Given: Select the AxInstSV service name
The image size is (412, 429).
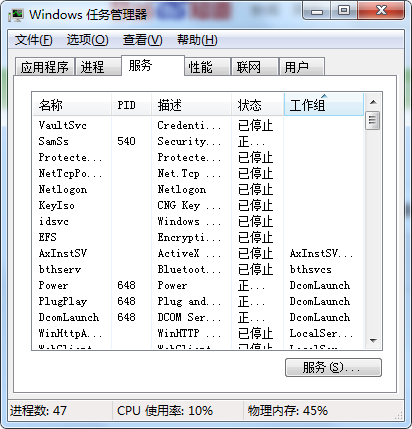Looking at the screenshot, I should click(x=63, y=253).
